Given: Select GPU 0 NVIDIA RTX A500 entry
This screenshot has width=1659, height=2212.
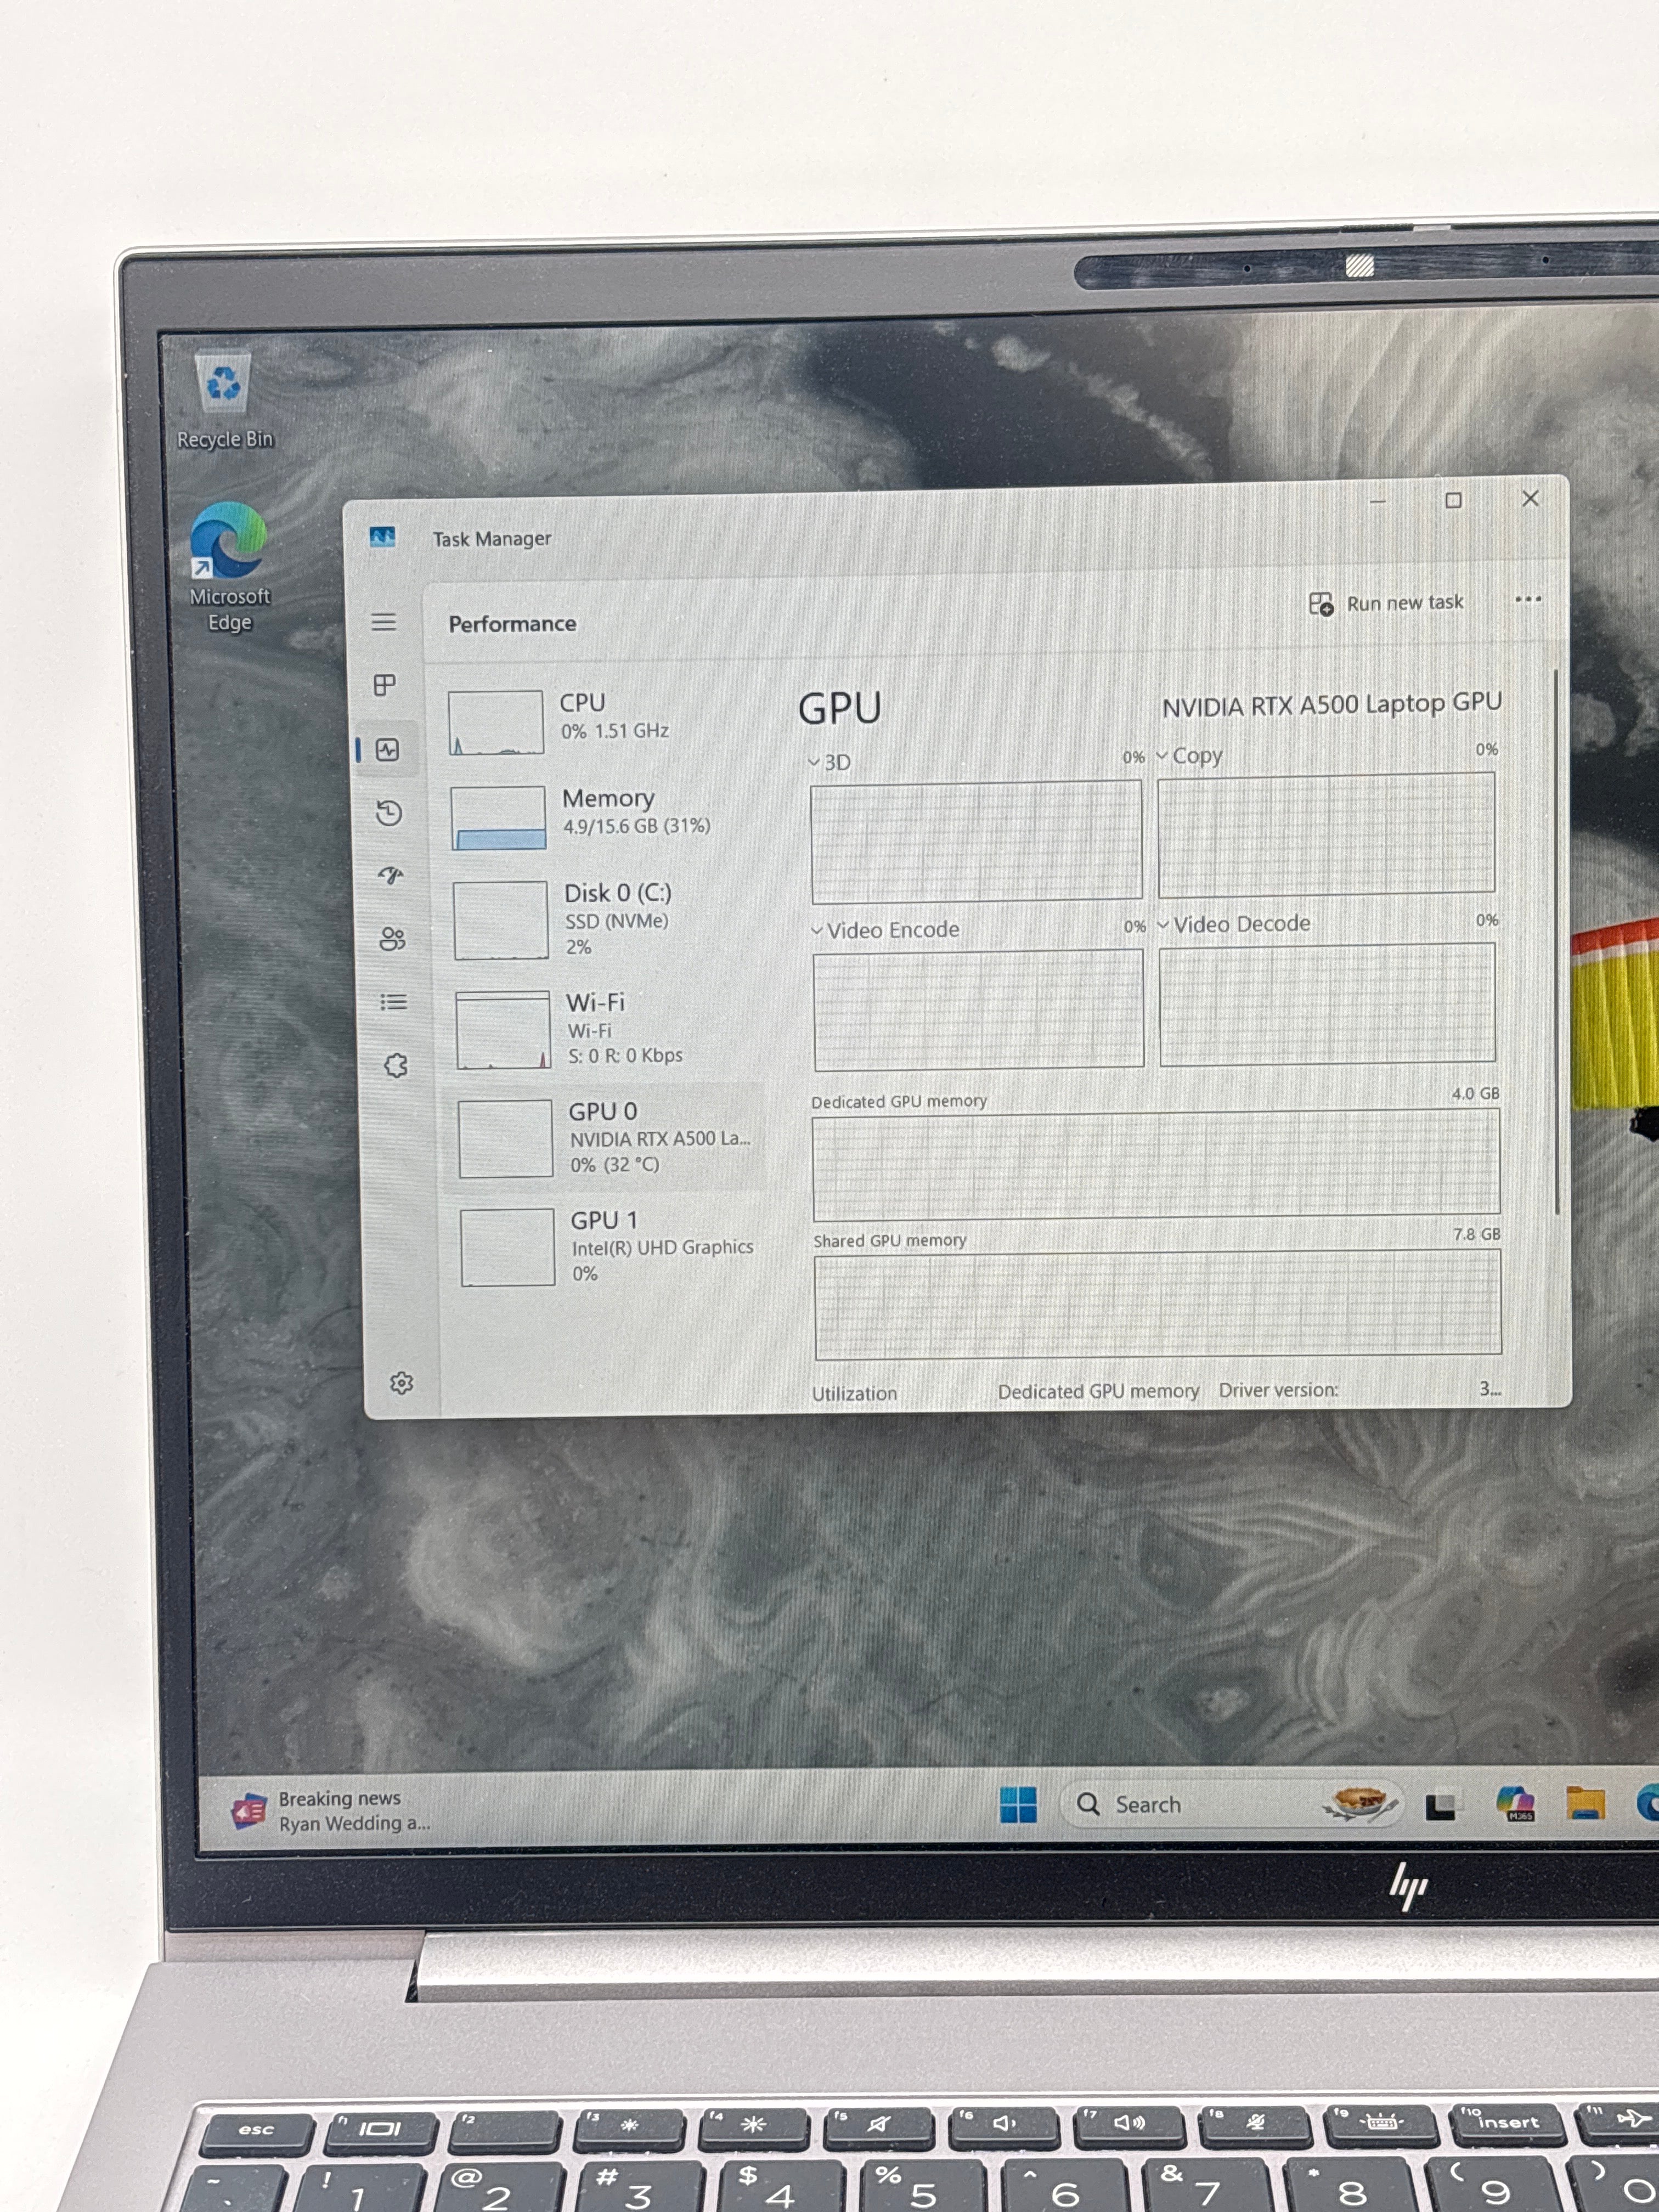Looking at the screenshot, I should coord(605,1137).
